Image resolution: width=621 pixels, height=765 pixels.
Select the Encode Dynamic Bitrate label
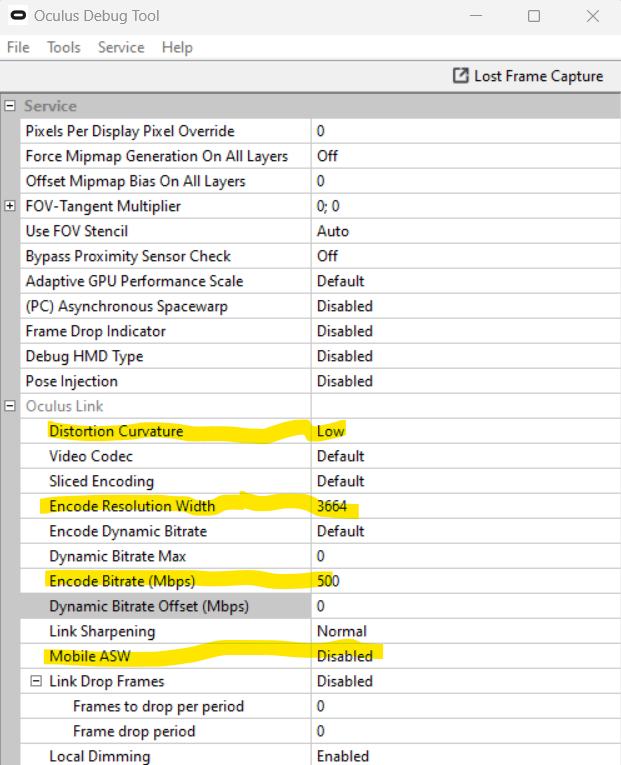128,531
